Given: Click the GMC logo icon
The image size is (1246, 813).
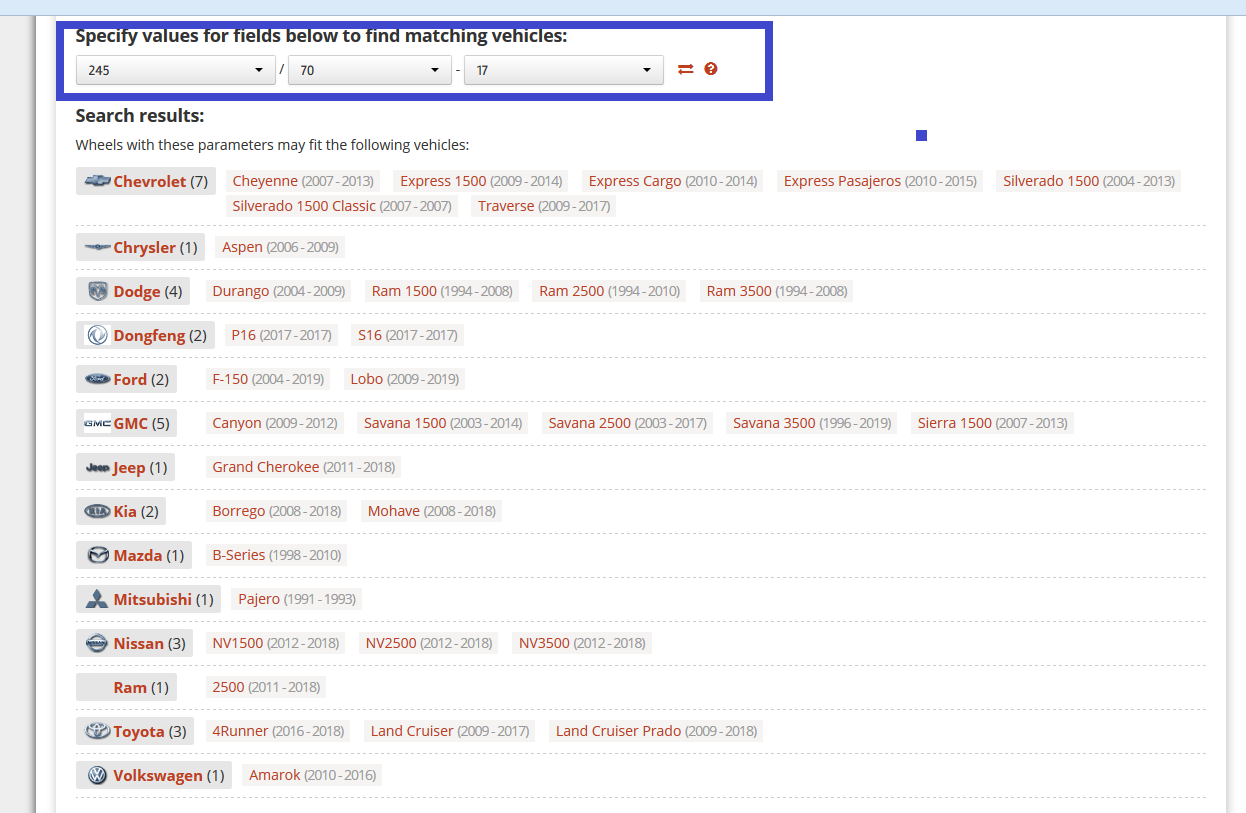Looking at the screenshot, I should tap(97, 423).
